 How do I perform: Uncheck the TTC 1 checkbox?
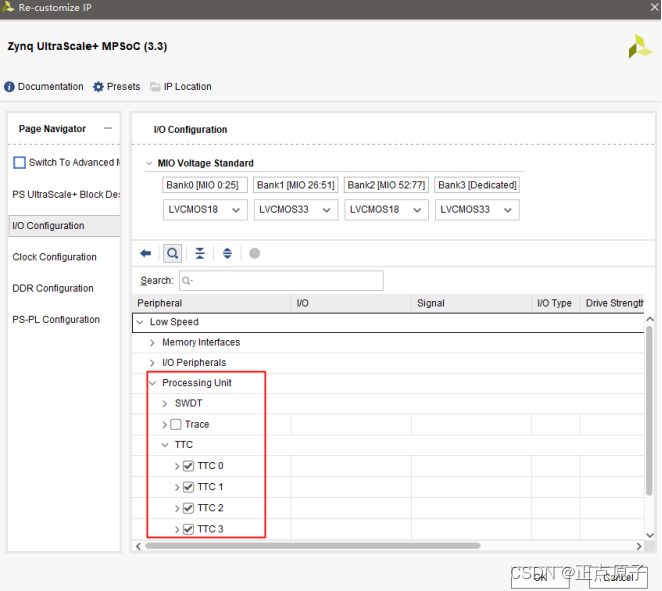click(188, 487)
